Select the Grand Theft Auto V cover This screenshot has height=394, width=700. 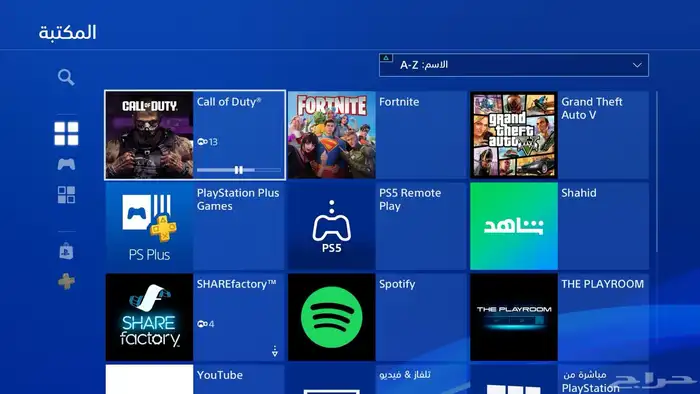514,135
